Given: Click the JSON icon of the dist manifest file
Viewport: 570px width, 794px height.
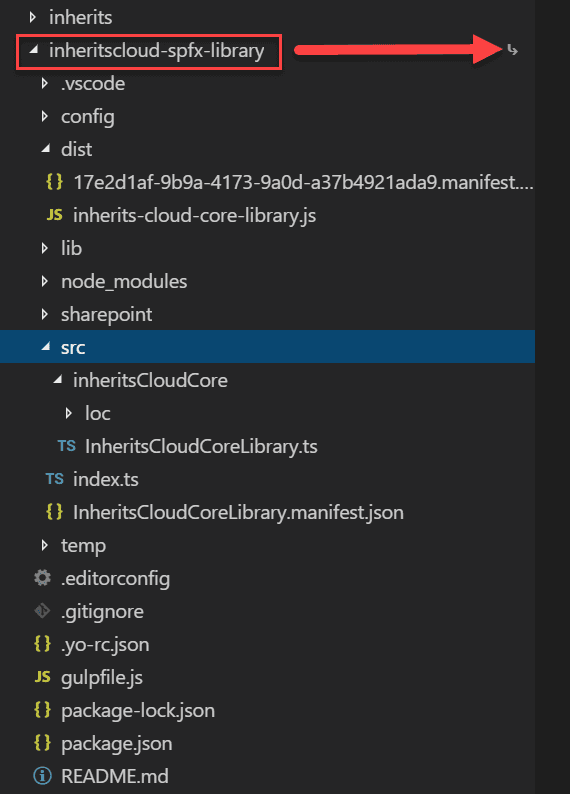Looking at the screenshot, I should click(54, 181).
